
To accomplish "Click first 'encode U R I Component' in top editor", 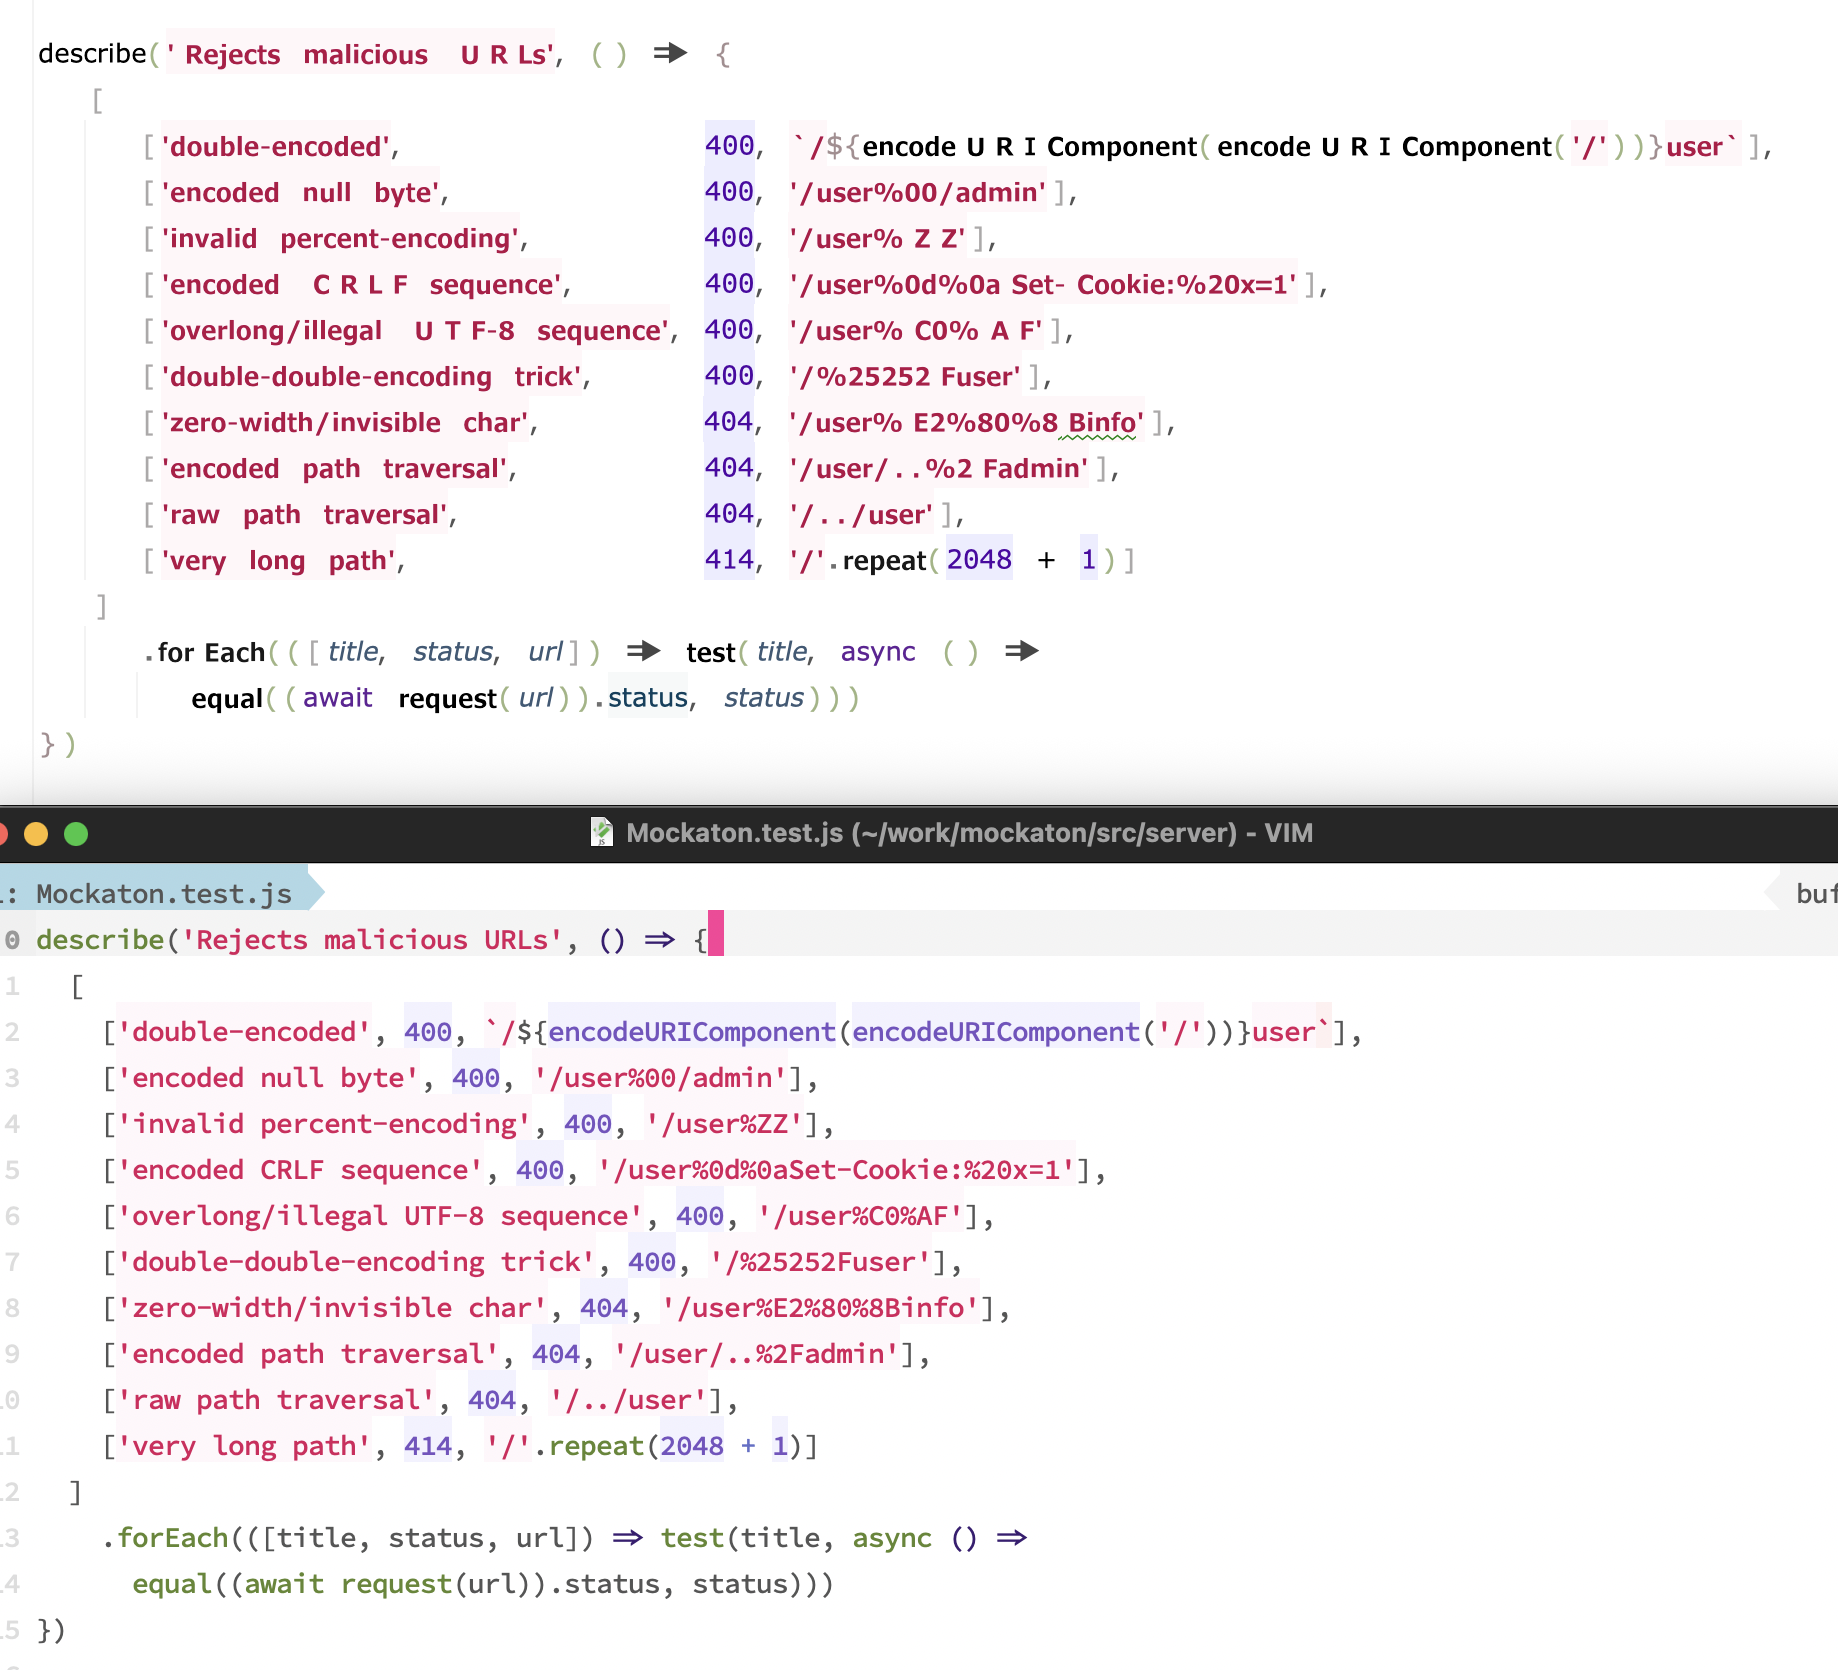I will (x=1029, y=146).
